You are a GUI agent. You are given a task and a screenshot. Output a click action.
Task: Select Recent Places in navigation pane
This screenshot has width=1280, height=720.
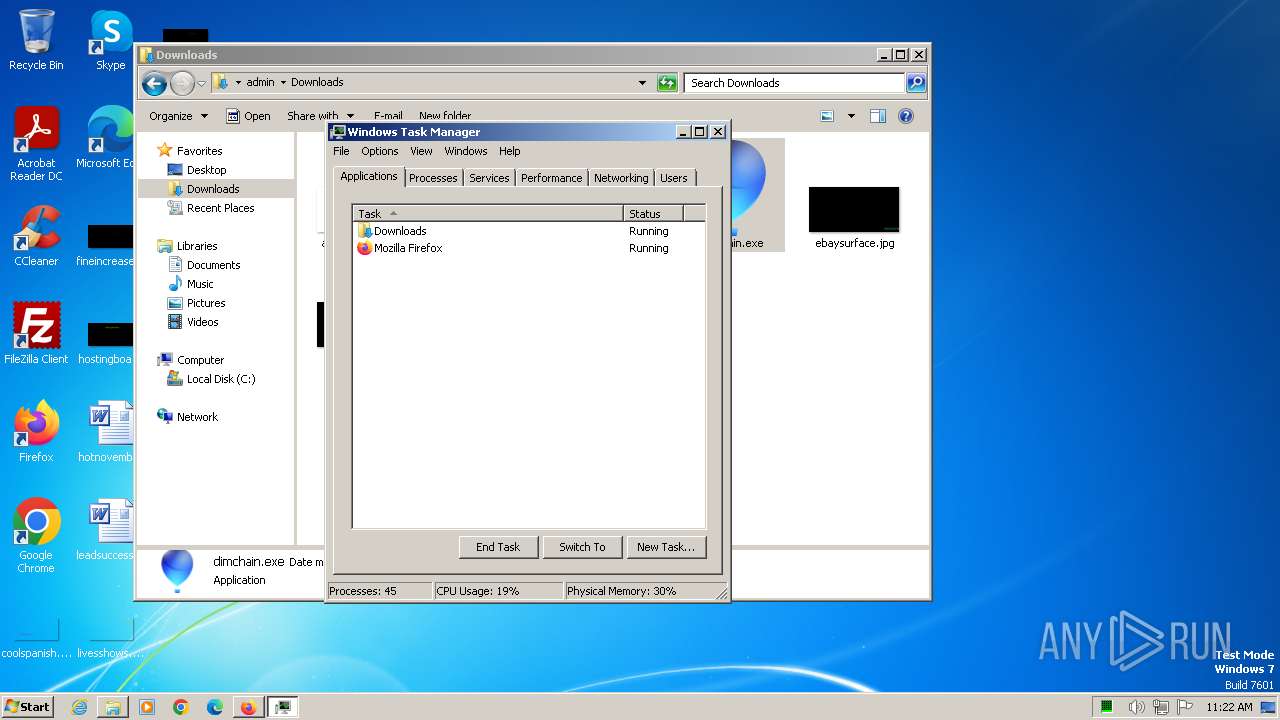click(220, 208)
